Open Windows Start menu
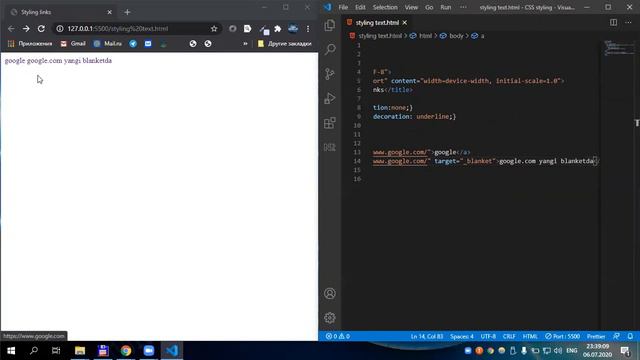 tap(11, 351)
